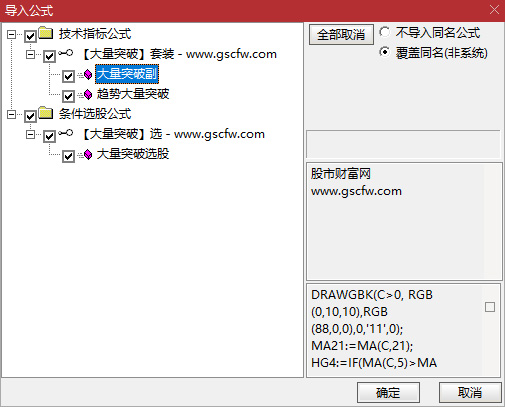Collapse the 技术指标公式 tree node
Viewport: 505px width, 407px height.
click(x=11, y=34)
